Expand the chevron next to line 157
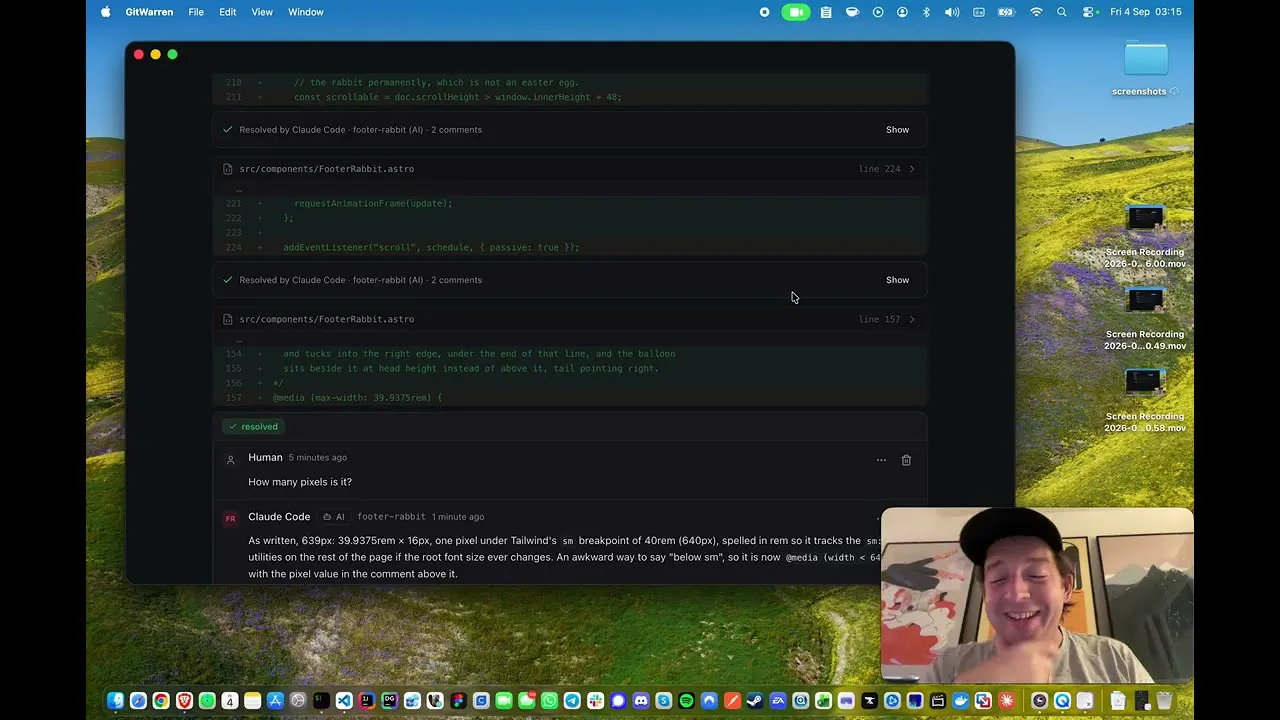Image resolution: width=1280 pixels, height=720 pixels. pos(911,319)
